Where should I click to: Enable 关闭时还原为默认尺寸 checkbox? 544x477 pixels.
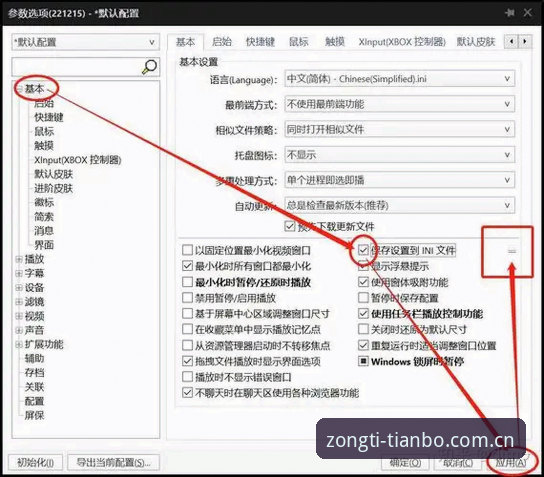click(363, 329)
